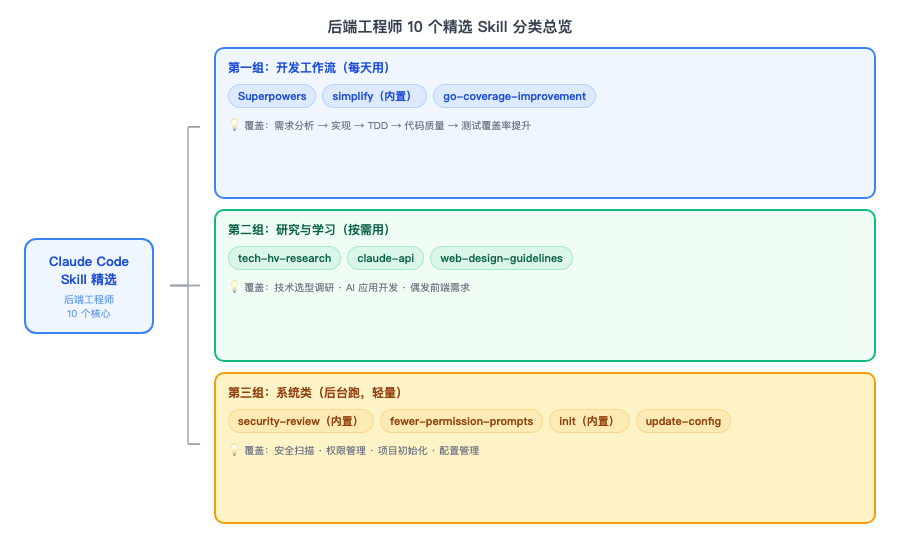Viewport: 900px width, 540px height.
Task: Select the fewer-permission-prompts pill
Action: 461,421
